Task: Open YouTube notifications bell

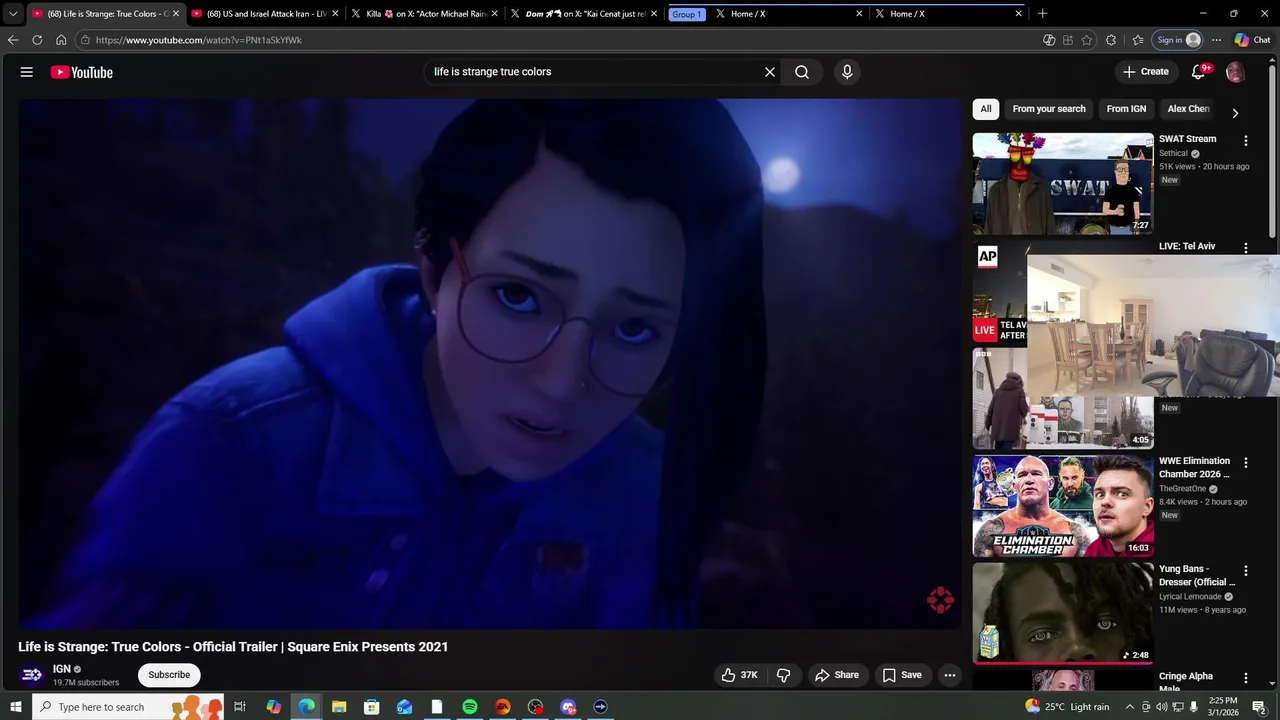Action: 1199,72
